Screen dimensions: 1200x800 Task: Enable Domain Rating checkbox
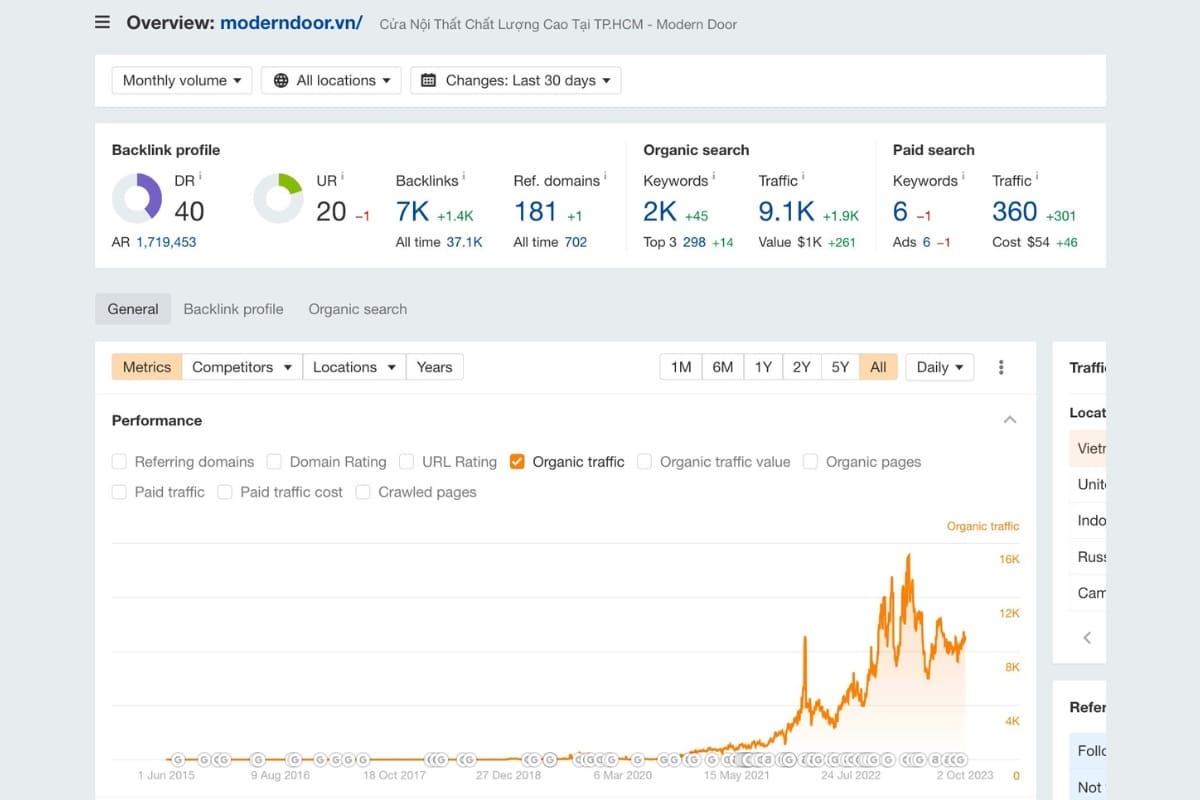(x=274, y=462)
